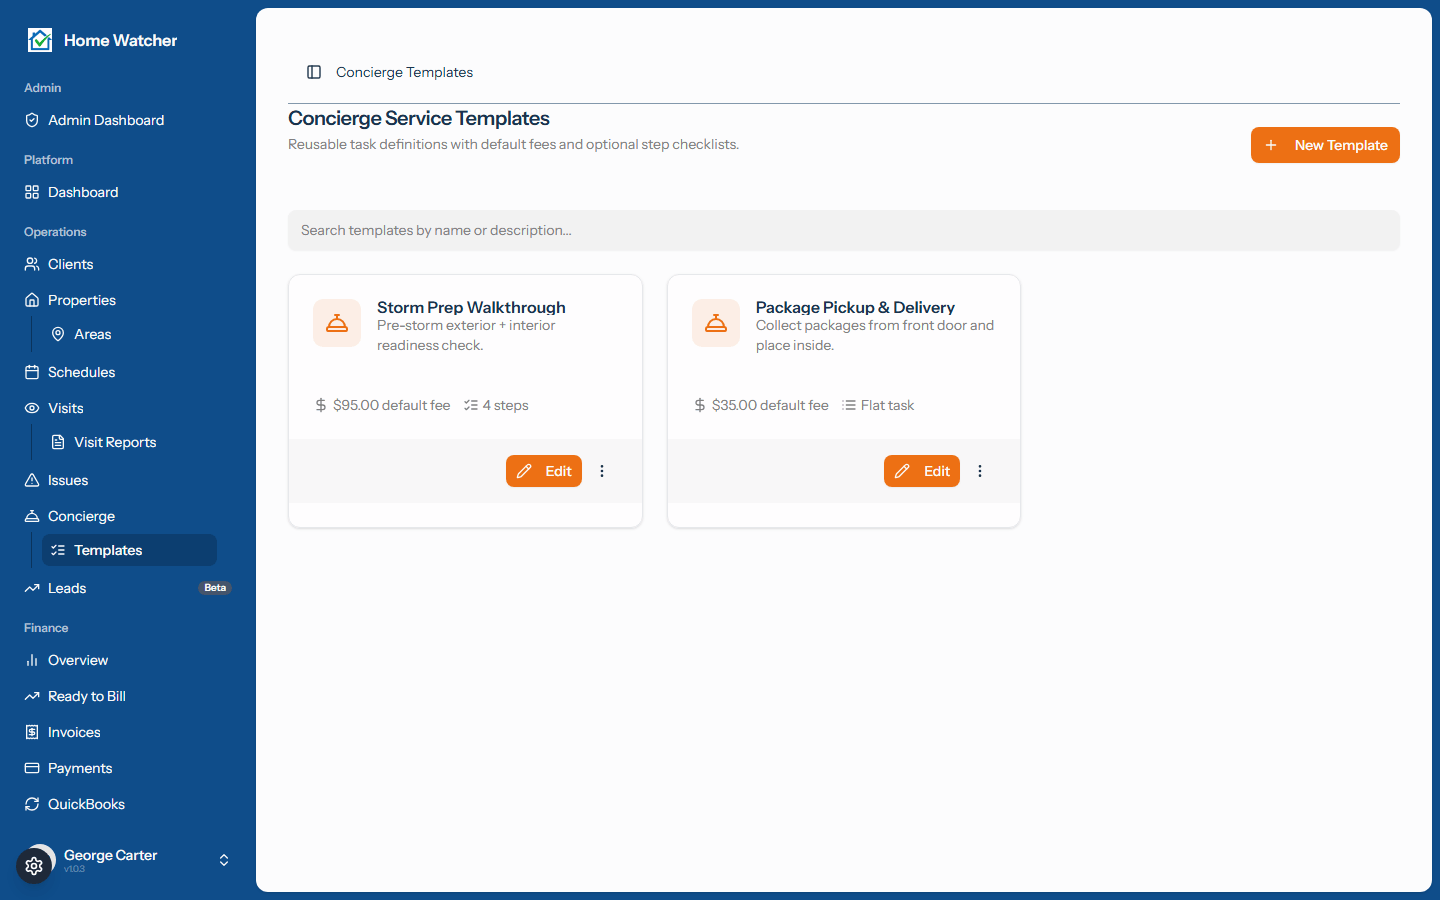Edit the Package Pickup & Delivery template
1440x900 pixels.
coord(922,471)
